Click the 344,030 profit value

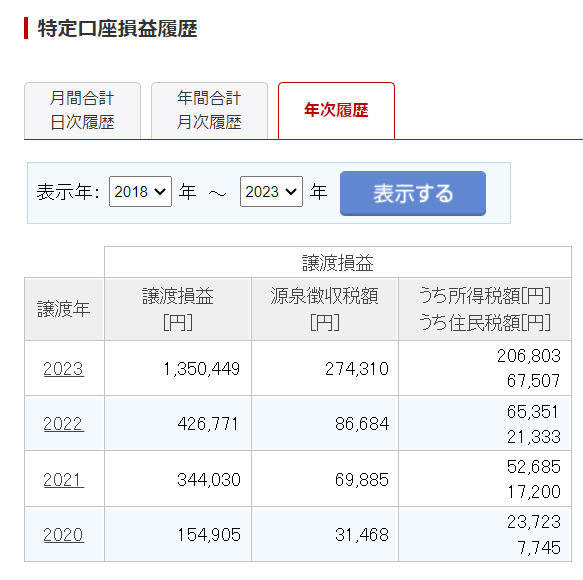(209, 480)
